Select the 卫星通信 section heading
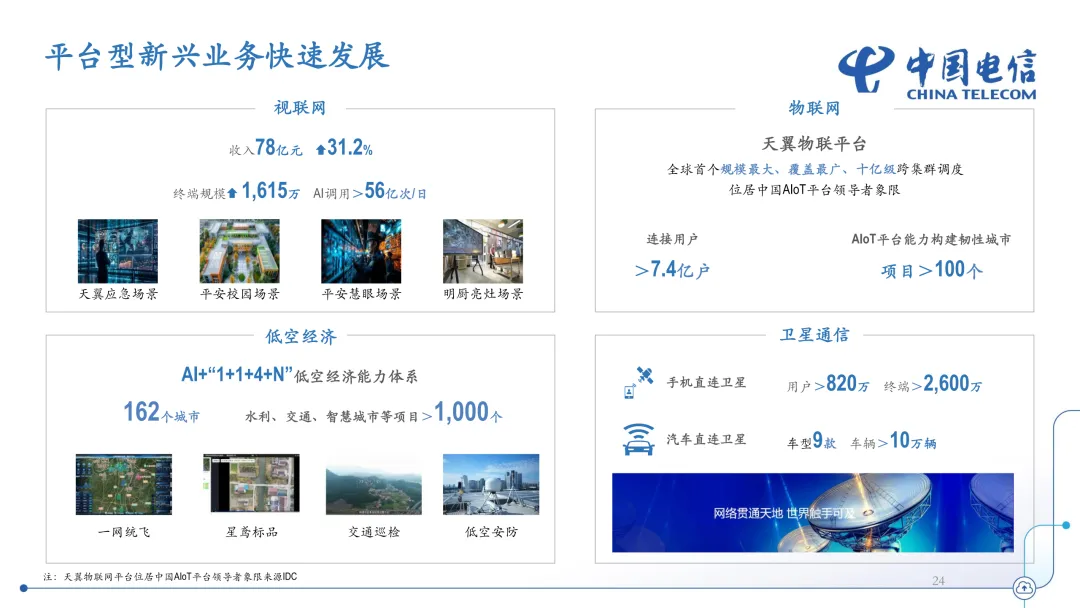This screenshot has height=608, width=1080. point(814,335)
